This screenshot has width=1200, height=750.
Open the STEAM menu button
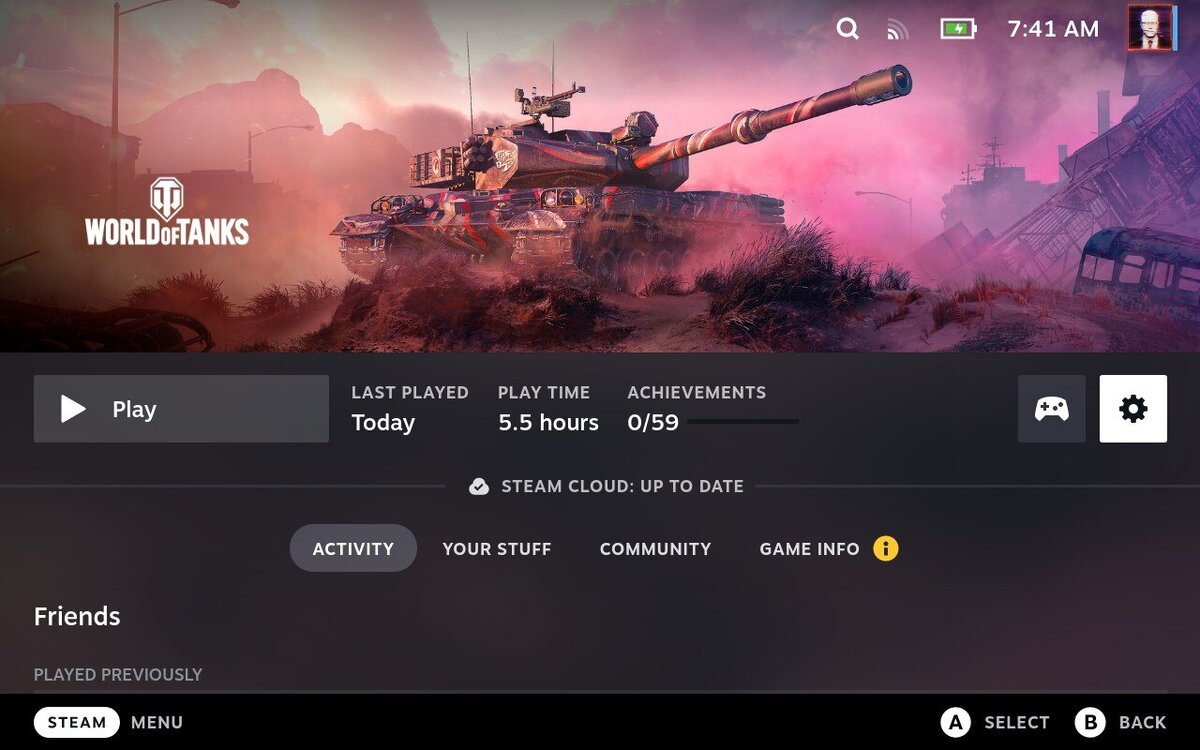click(77, 722)
